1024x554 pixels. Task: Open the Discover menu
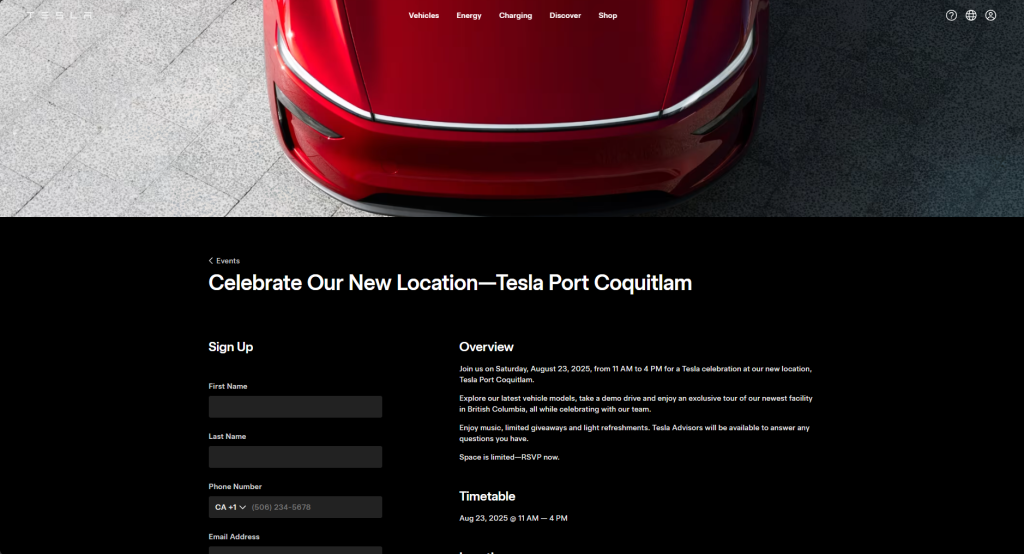[565, 16]
